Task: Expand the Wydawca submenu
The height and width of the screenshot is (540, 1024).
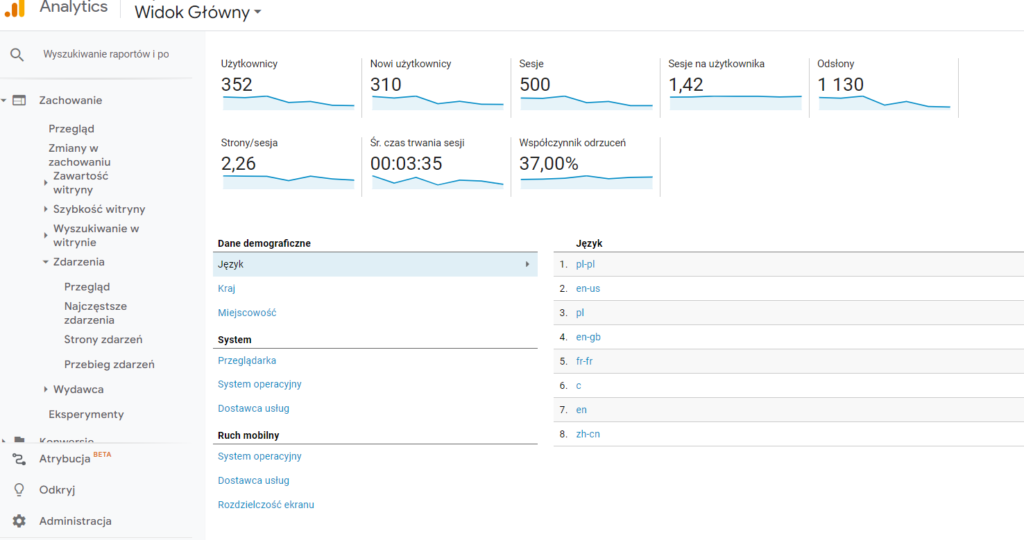Action: click(x=45, y=389)
